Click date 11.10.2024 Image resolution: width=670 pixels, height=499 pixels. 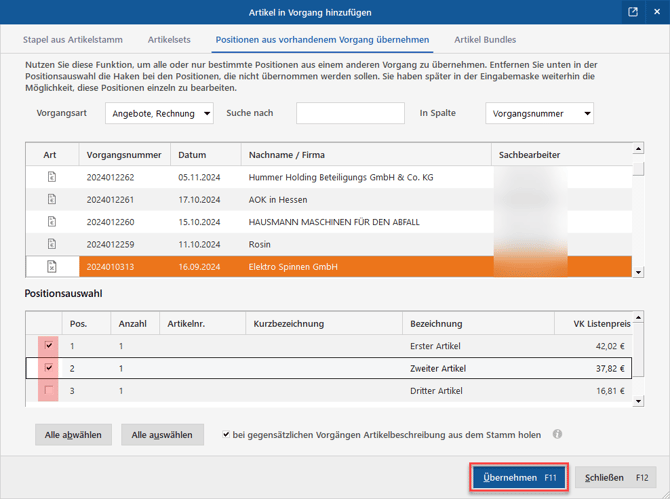point(199,244)
